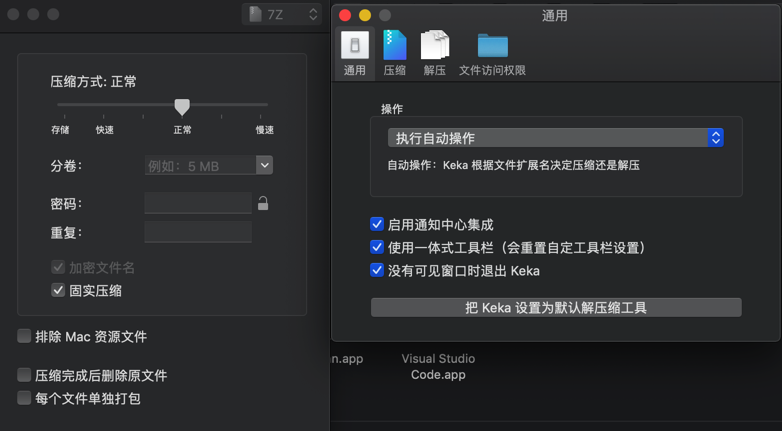Expand the 分卷 volume size dropdown arrow

(x=264, y=165)
